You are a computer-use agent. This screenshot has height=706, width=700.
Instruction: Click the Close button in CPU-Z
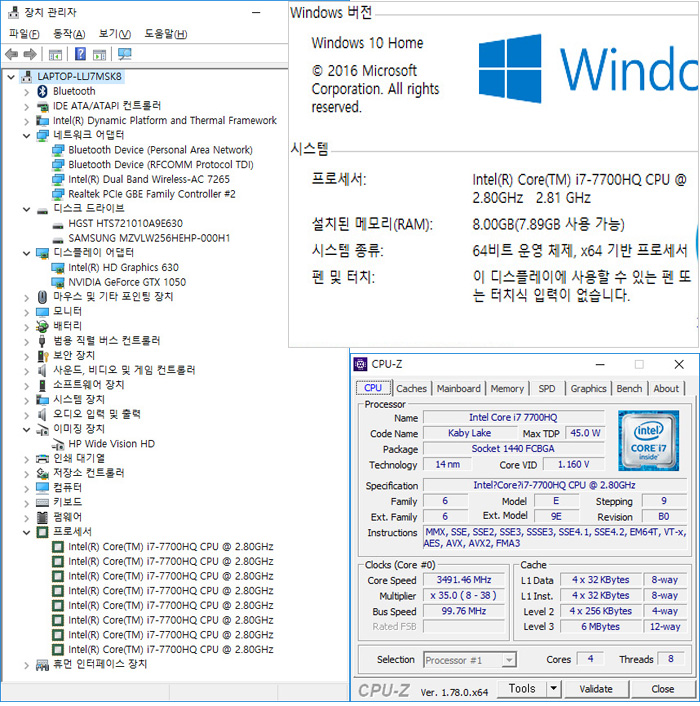click(x=662, y=688)
